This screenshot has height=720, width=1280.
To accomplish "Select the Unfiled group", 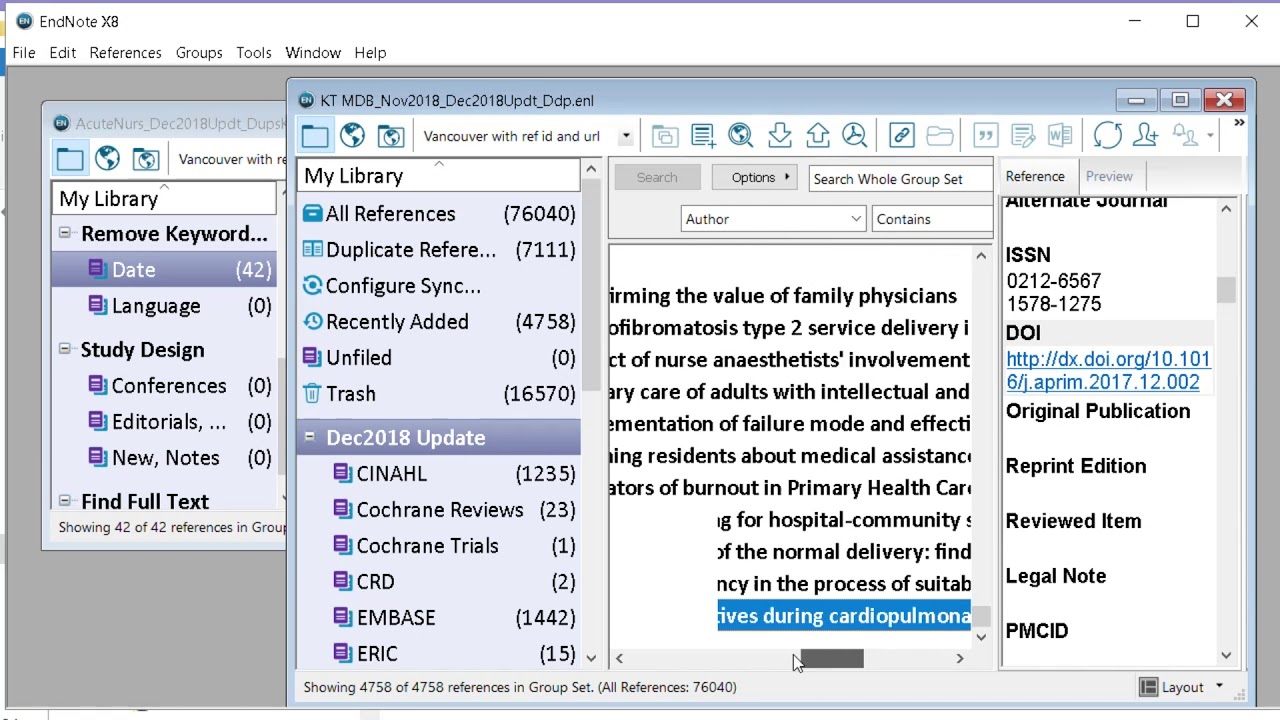I will (x=439, y=358).
